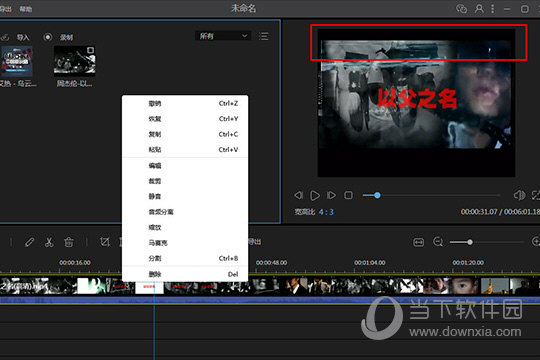Choose 分割 (Ctrl+B) in context menu
The height and width of the screenshot is (360, 540).
185,258
